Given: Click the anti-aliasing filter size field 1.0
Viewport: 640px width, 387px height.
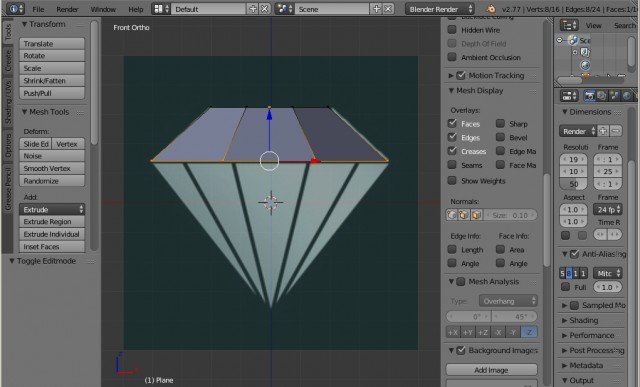Looking at the screenshot, I should 607,287.
